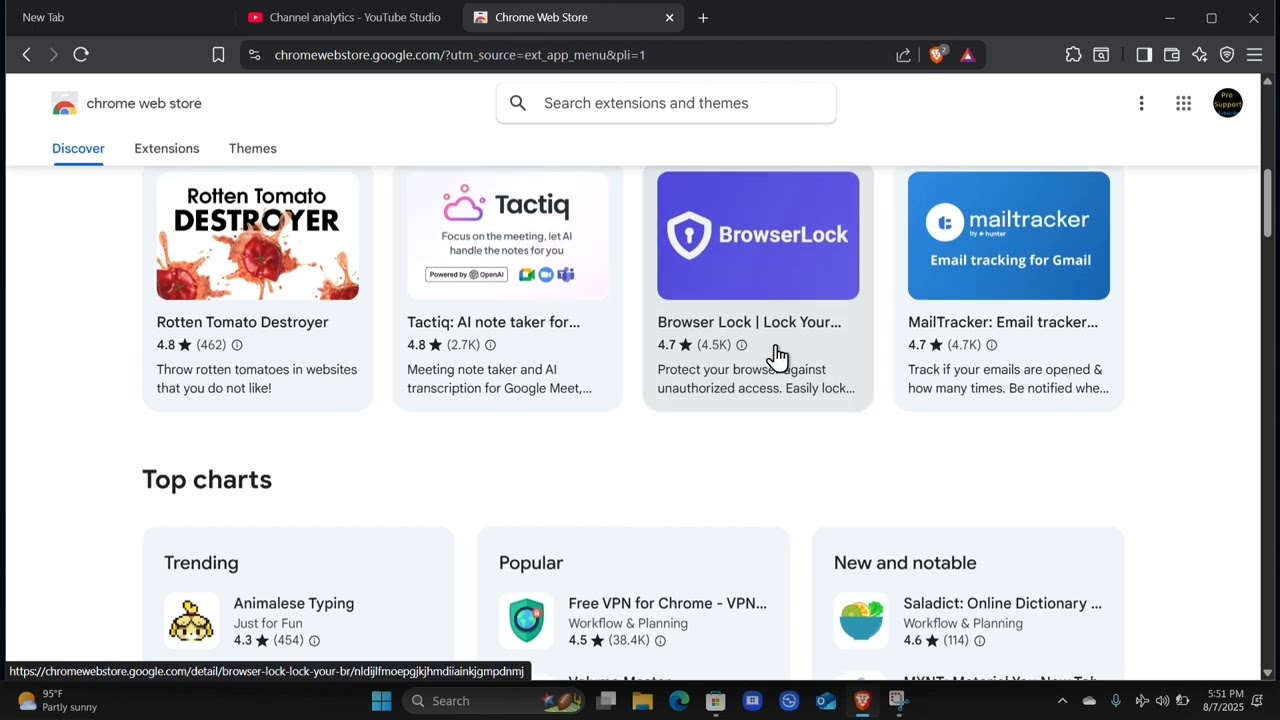Open the Extensions puzzle-piece menu

tap(1073, 55)
